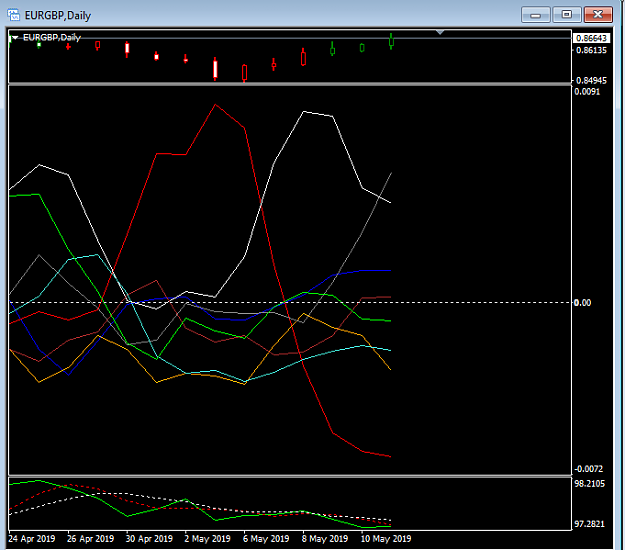Click the indicator scale value -0.0072
Viewport: 625px width, 550px height.
588,469
